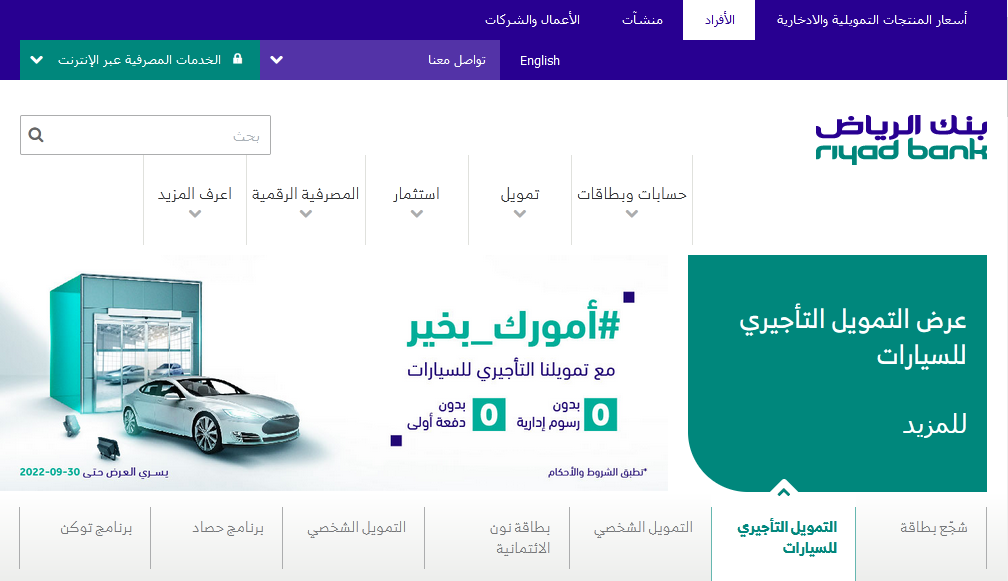The width and height of the screenshot is (1008, 581).
Task: Expand the تمويل menu chevron
Action: pos(520,214)
